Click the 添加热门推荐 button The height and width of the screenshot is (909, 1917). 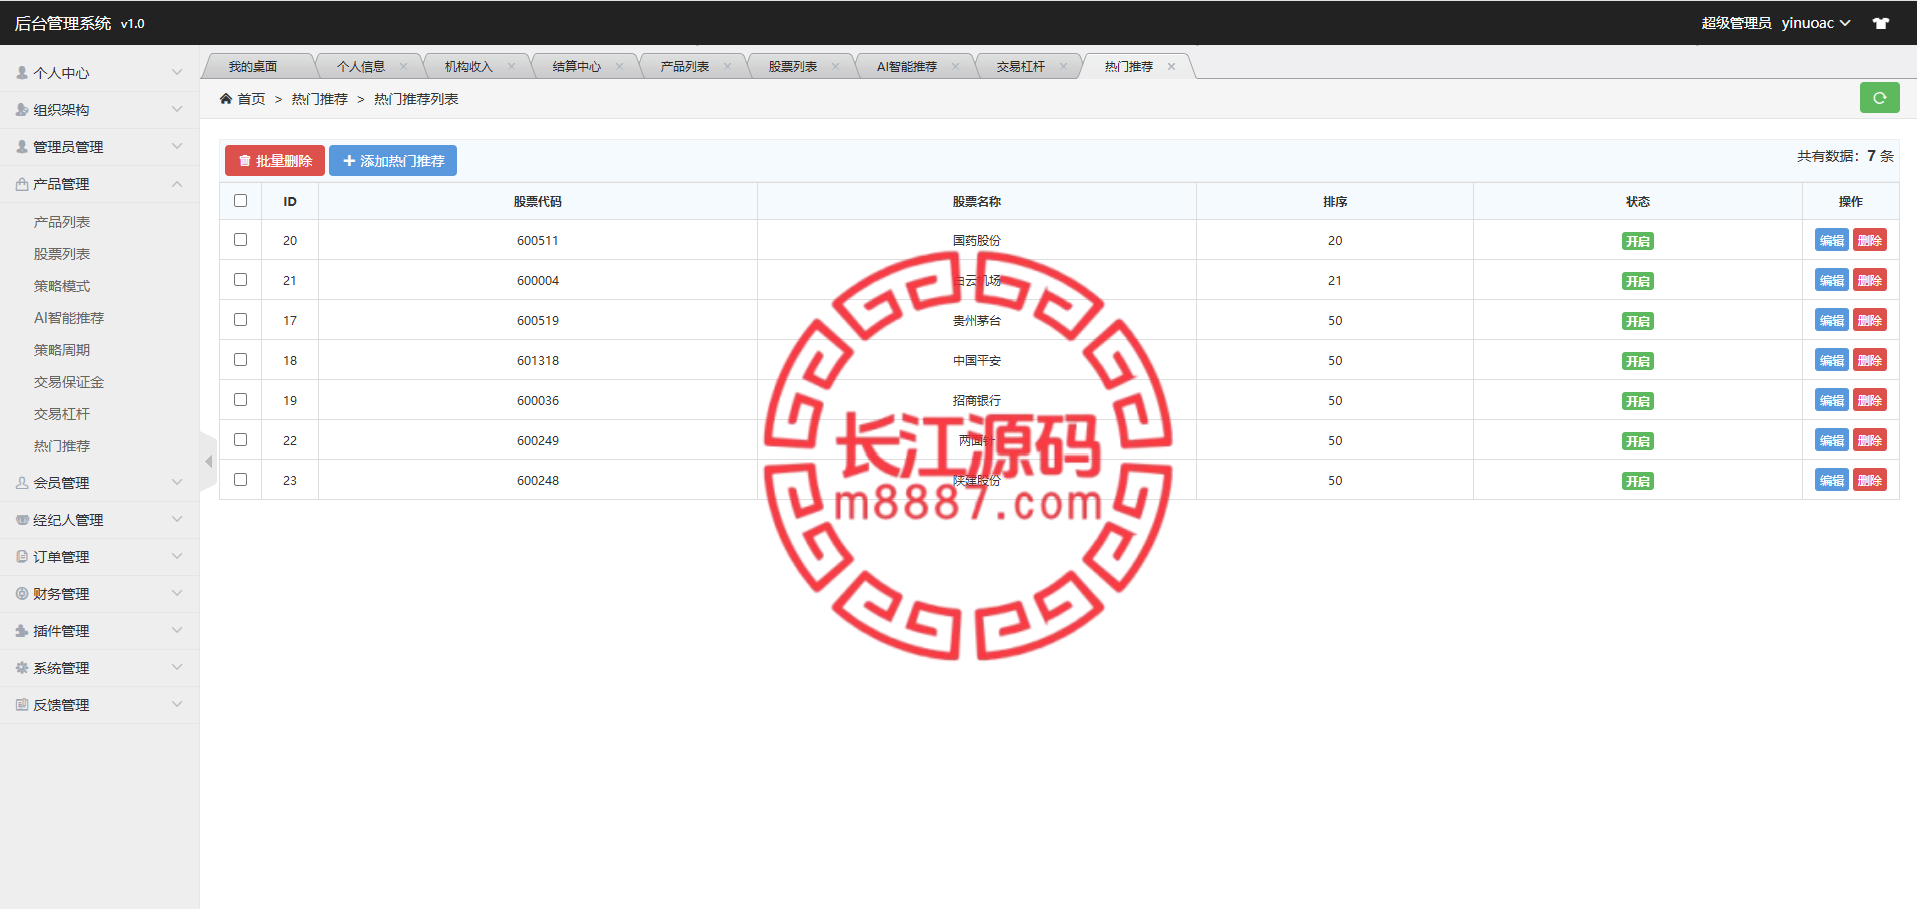(x=393, y=160)
